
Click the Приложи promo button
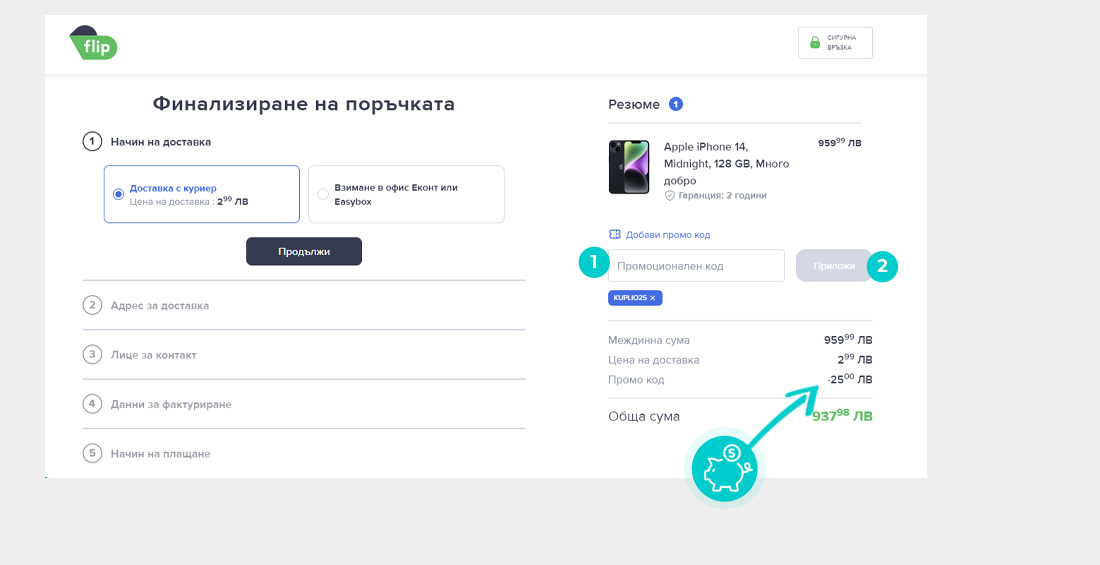(x=834, y=266)
